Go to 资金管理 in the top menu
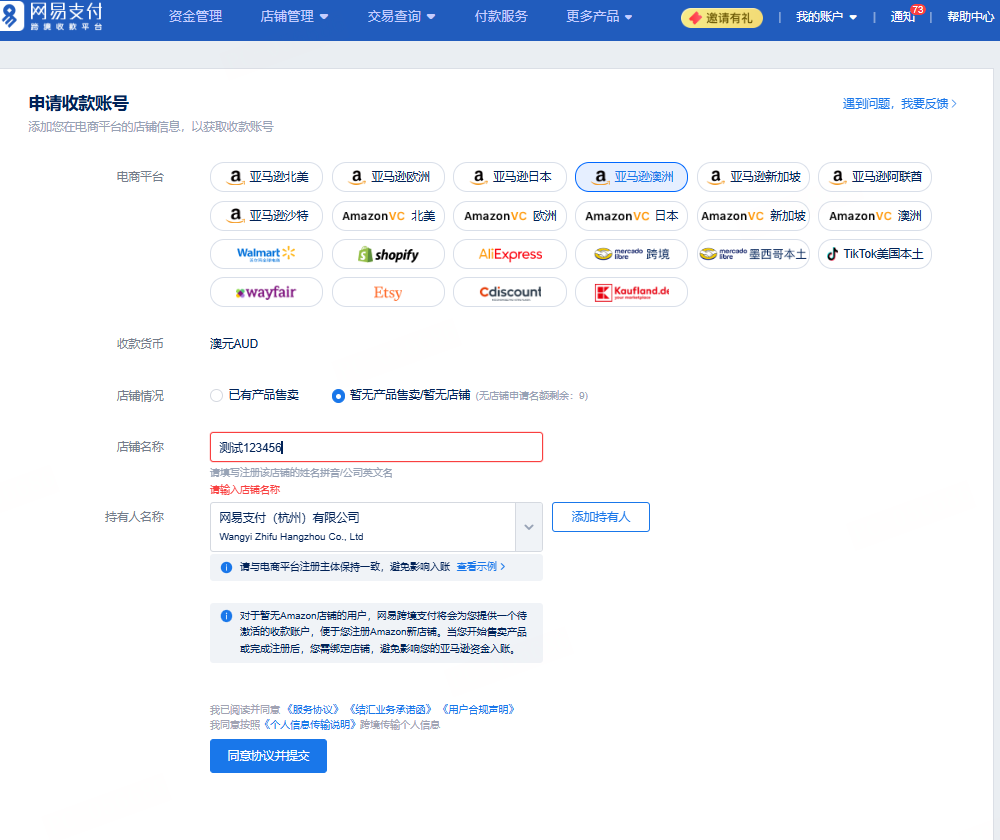Viewport: 1000px width, 840px height. coord(194,16)
